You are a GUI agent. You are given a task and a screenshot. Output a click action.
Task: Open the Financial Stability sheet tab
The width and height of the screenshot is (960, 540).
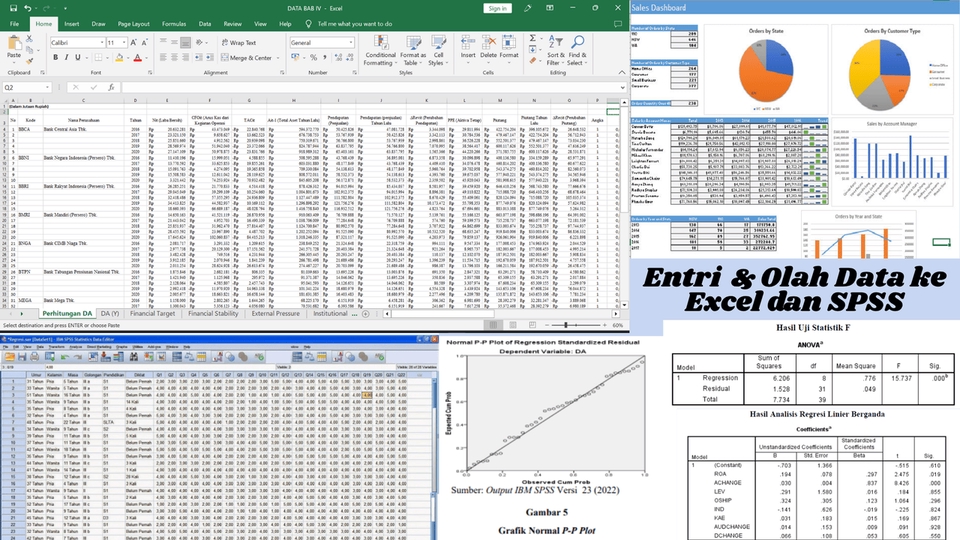tap(213, 313)
